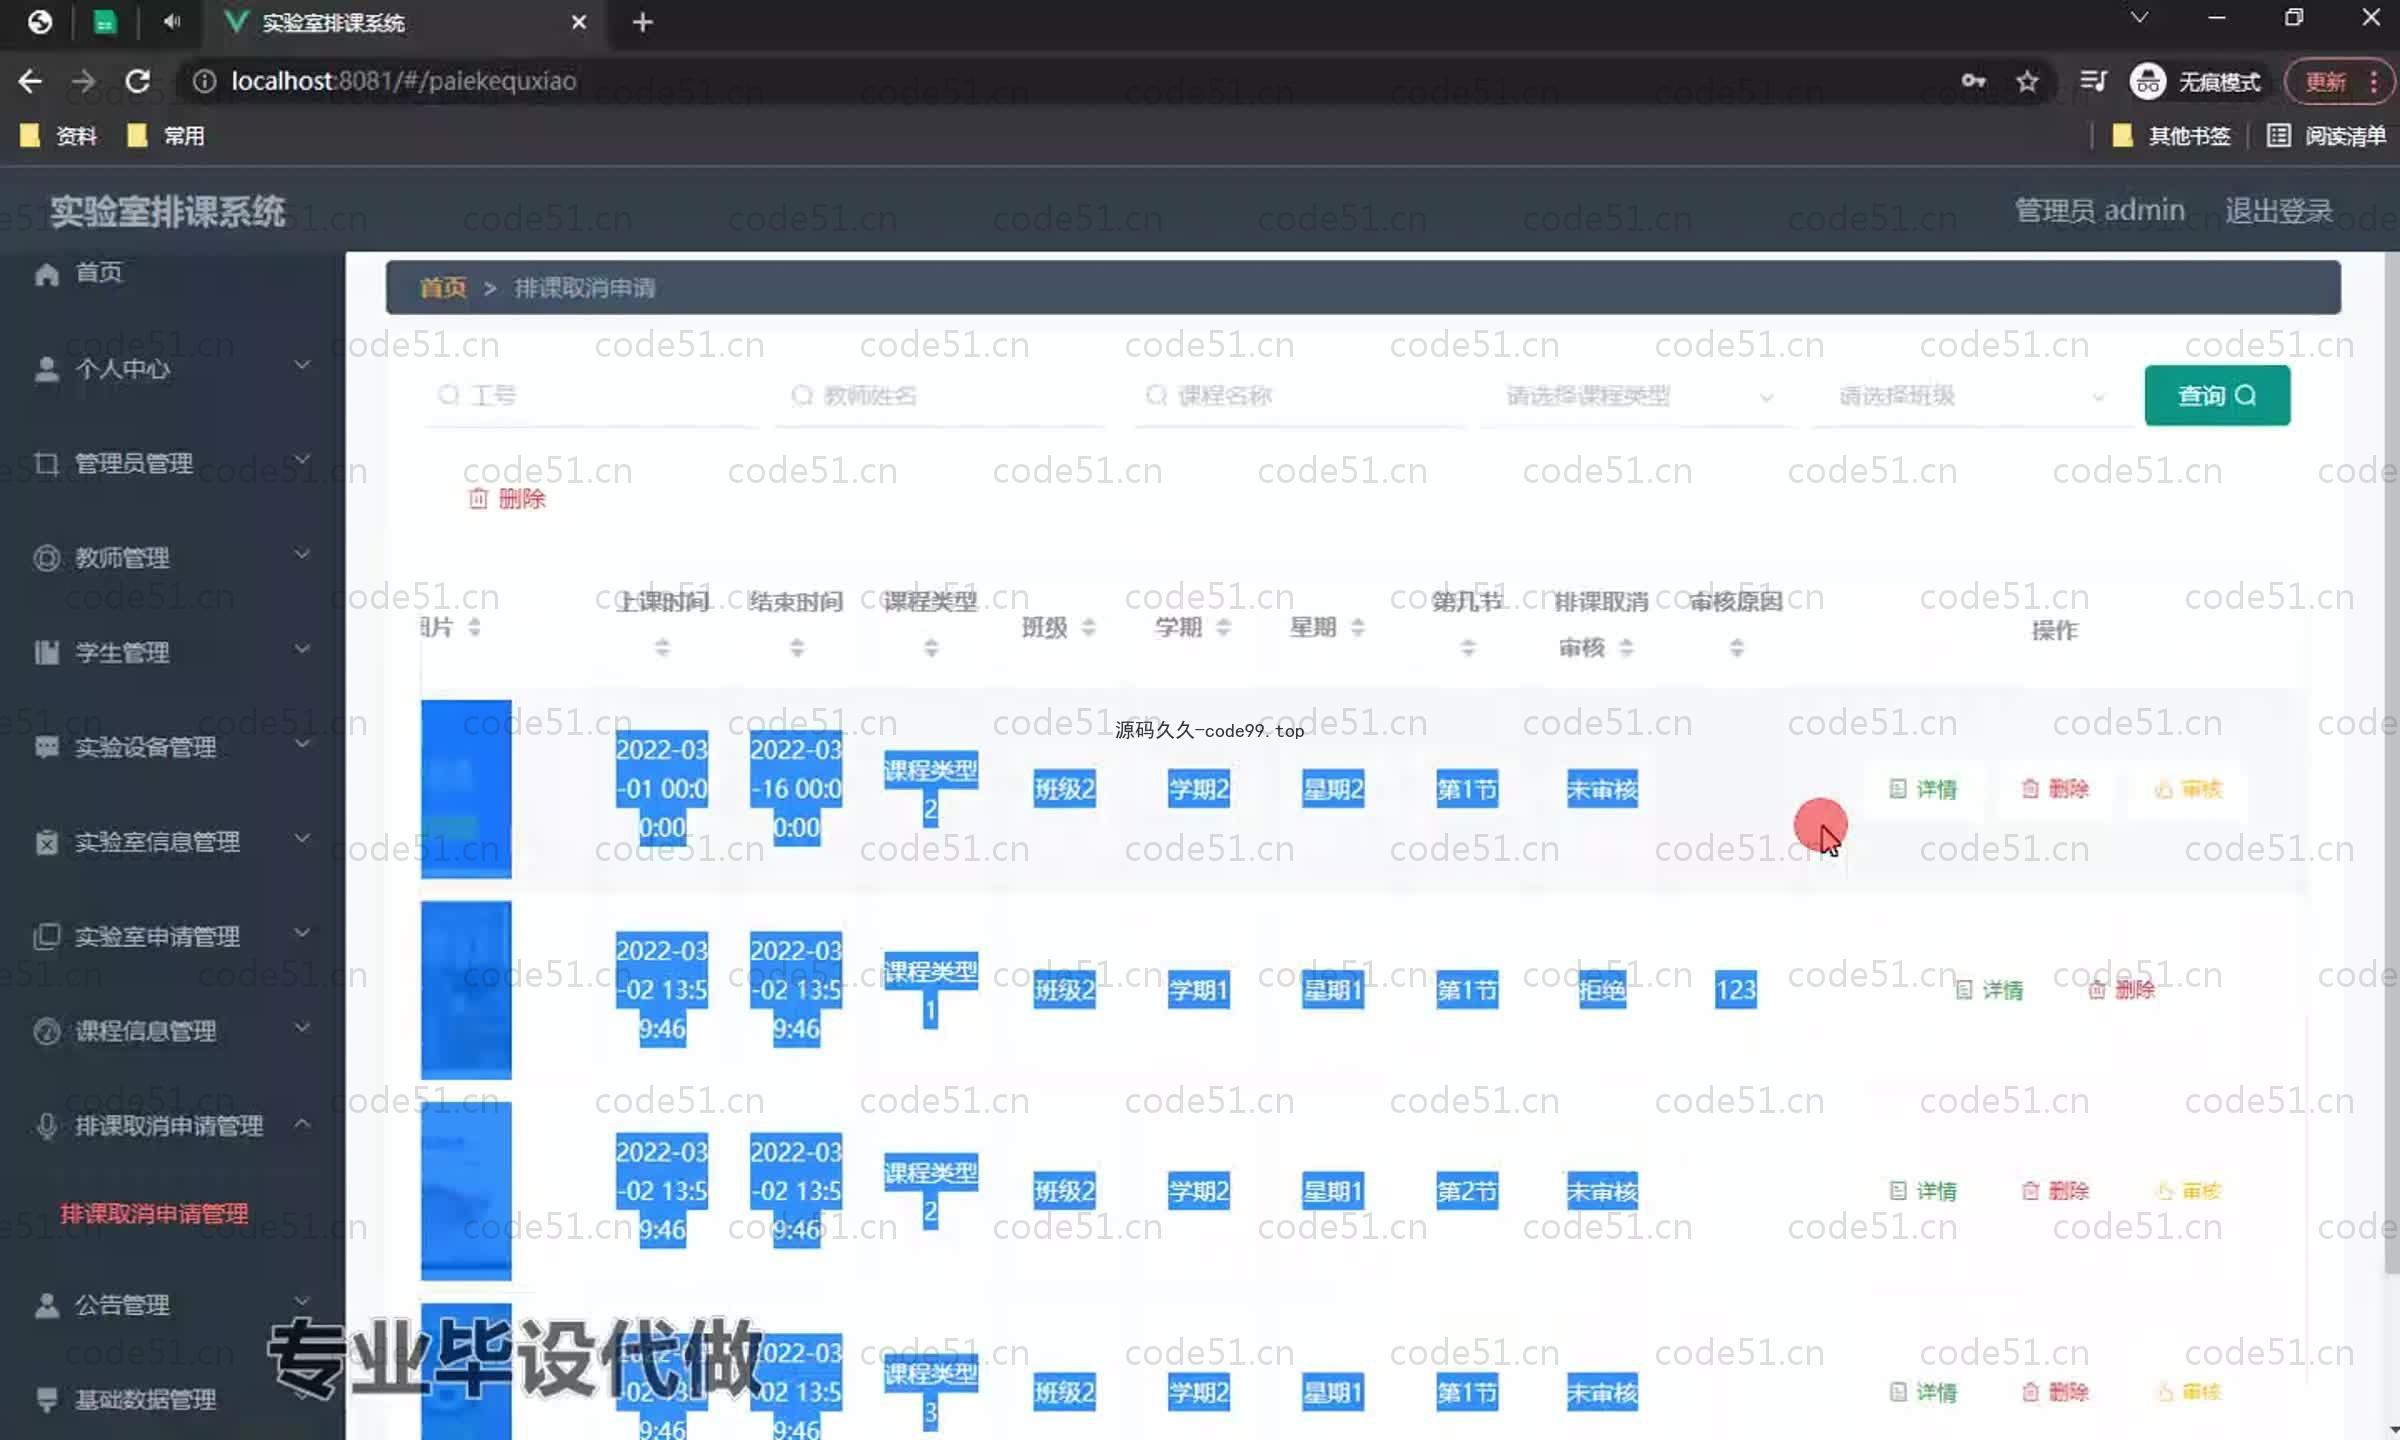Click 删除 in the first table row
This screenshot has height=1440, width=2400.
(2055, 789)
